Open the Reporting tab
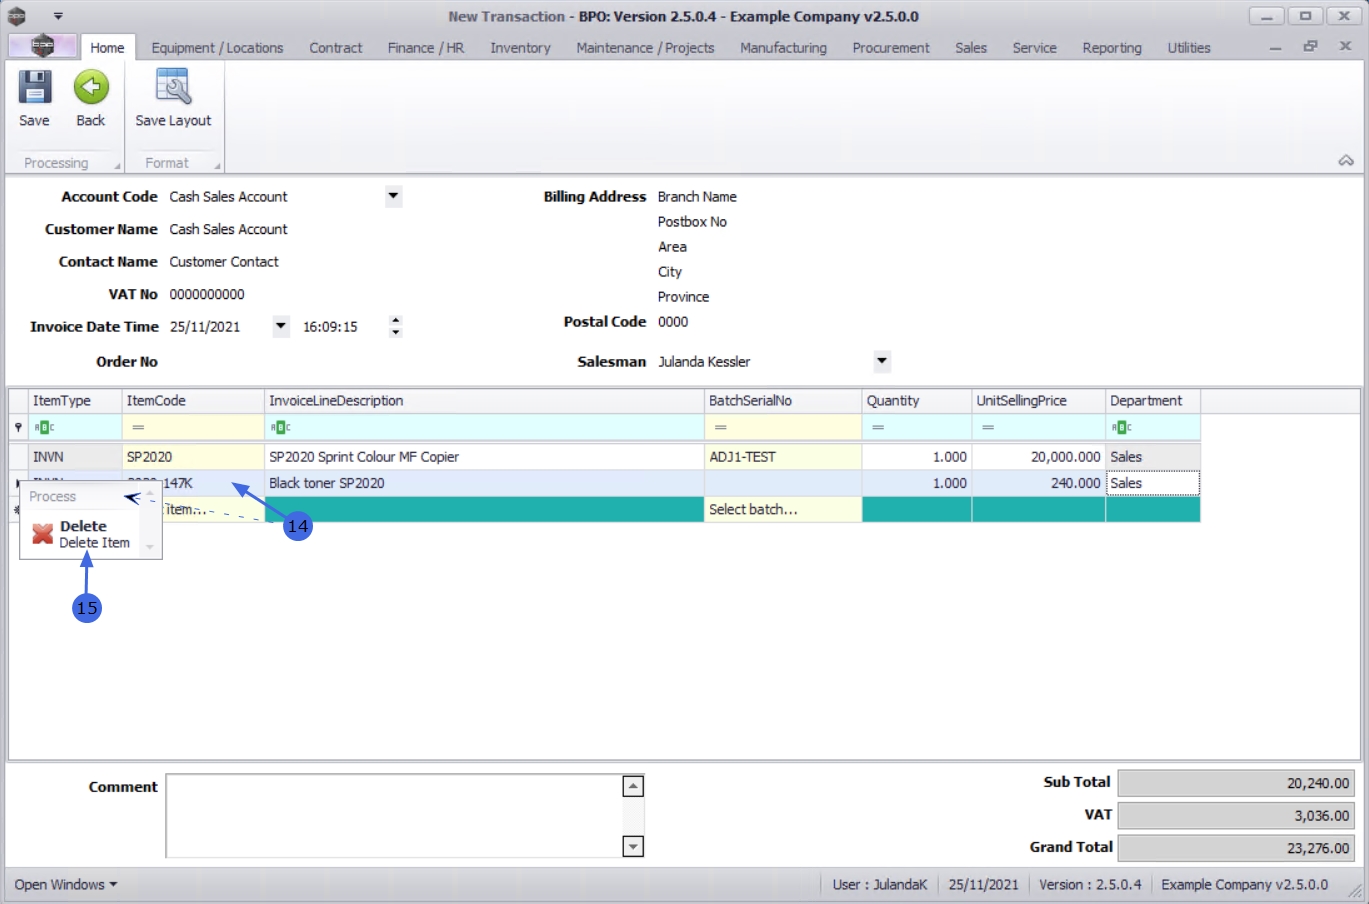Image resolution: width=1369 pixels, height=904 pixels. [1112, 47]
